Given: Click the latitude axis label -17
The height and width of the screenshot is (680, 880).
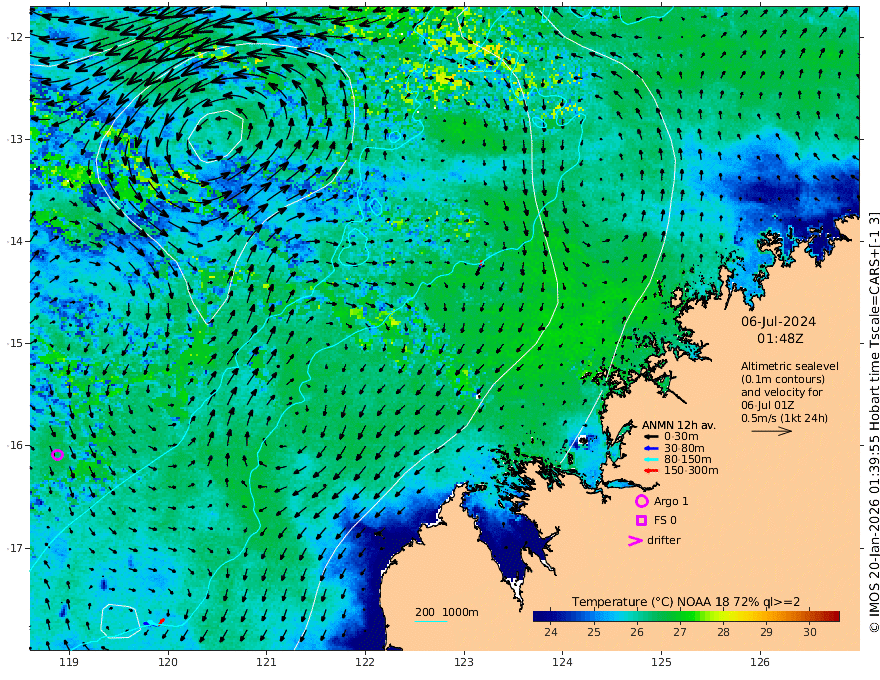Looking at the screenshot, I should (x=14, y=548).
